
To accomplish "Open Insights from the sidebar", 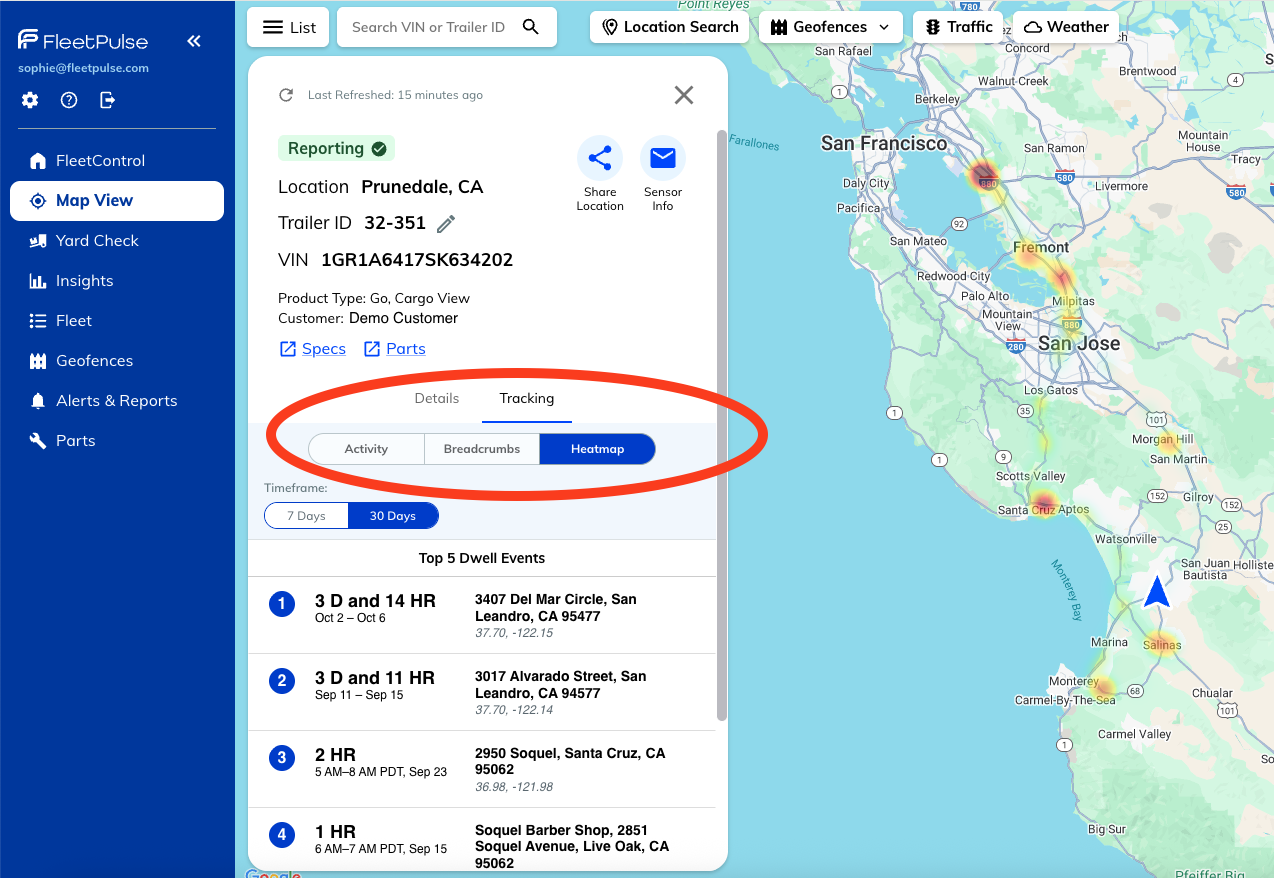I will (x=85, y=281).
